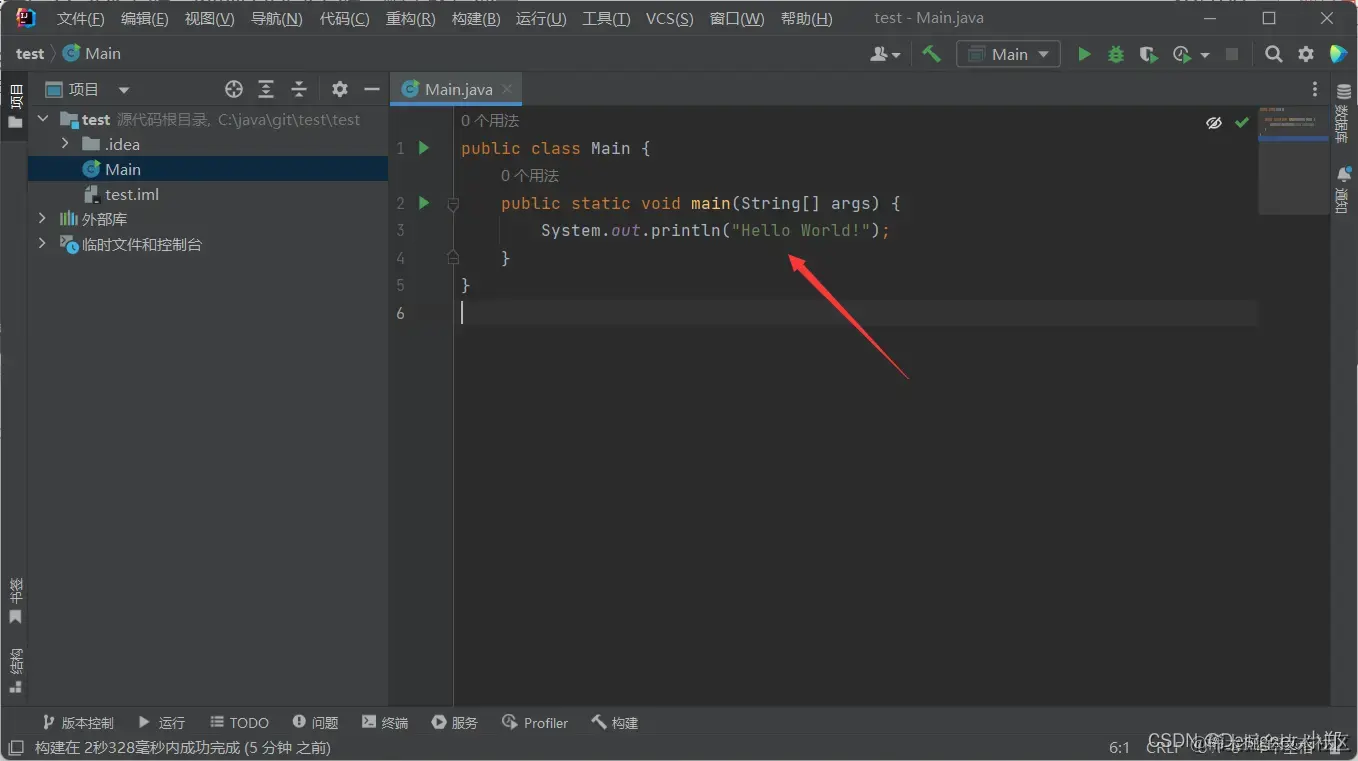
Task: Open the 导航(N) menu
Action: click(x=276, y=19)
